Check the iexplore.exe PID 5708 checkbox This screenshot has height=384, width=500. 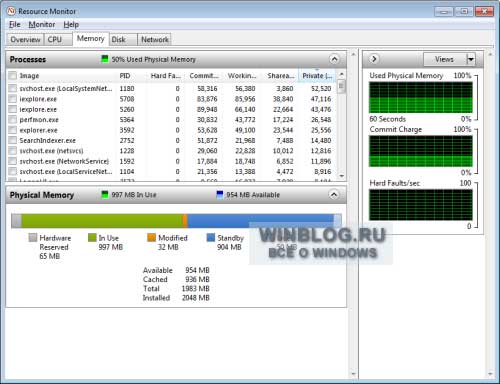[12, 99]
